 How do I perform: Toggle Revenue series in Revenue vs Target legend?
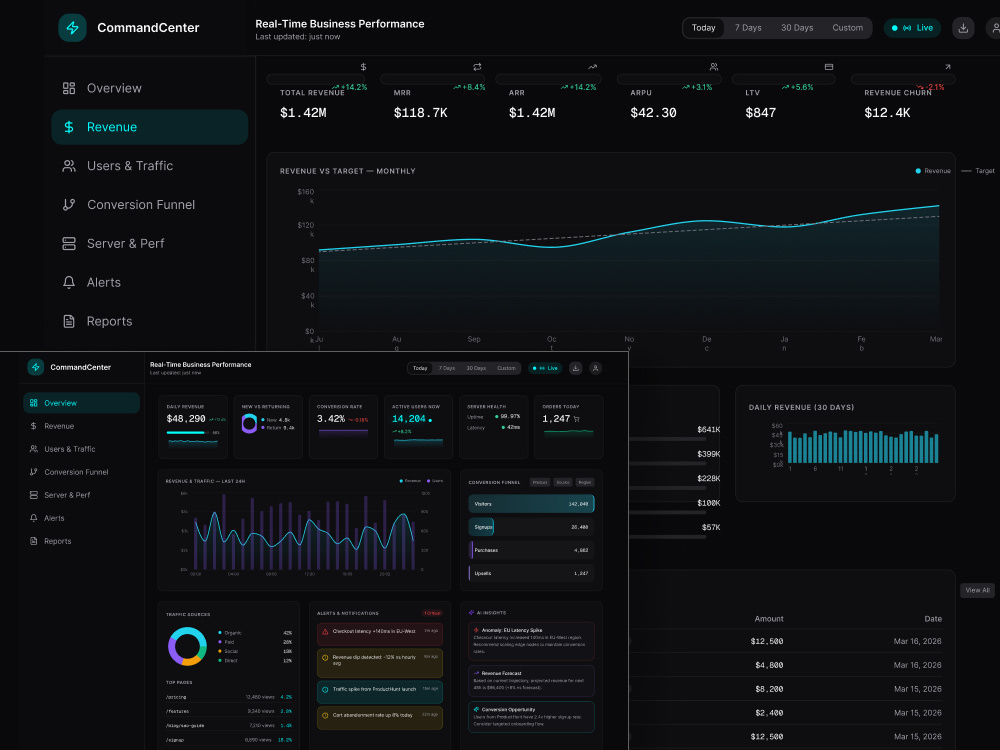933,171
